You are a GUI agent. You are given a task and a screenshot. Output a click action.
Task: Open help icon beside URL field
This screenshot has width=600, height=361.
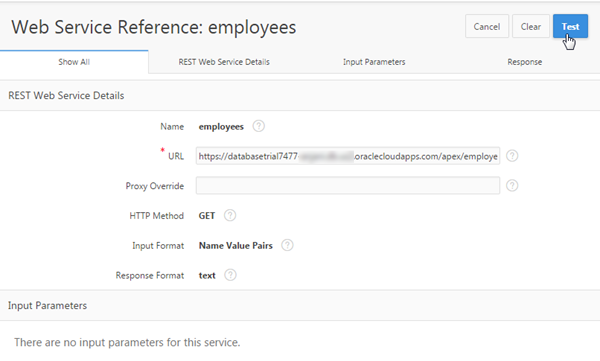click(x=512, y=156)
